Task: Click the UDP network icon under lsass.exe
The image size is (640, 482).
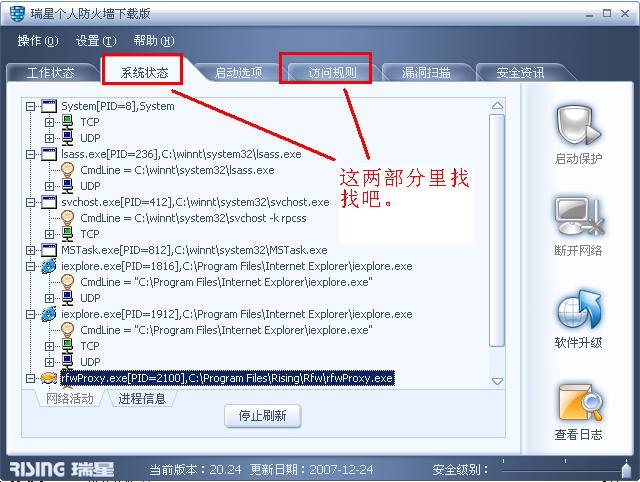Action: [67, 186]
